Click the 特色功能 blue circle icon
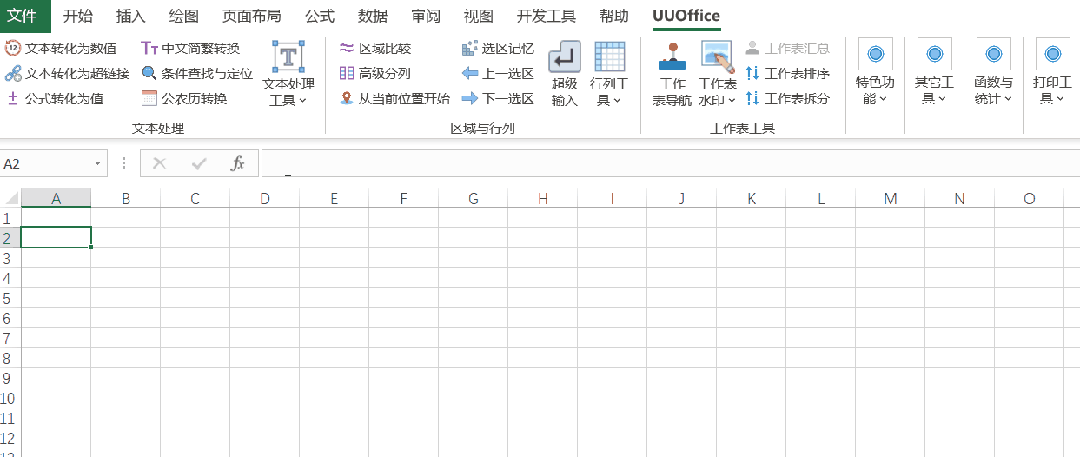 click(x=875, y=54)
